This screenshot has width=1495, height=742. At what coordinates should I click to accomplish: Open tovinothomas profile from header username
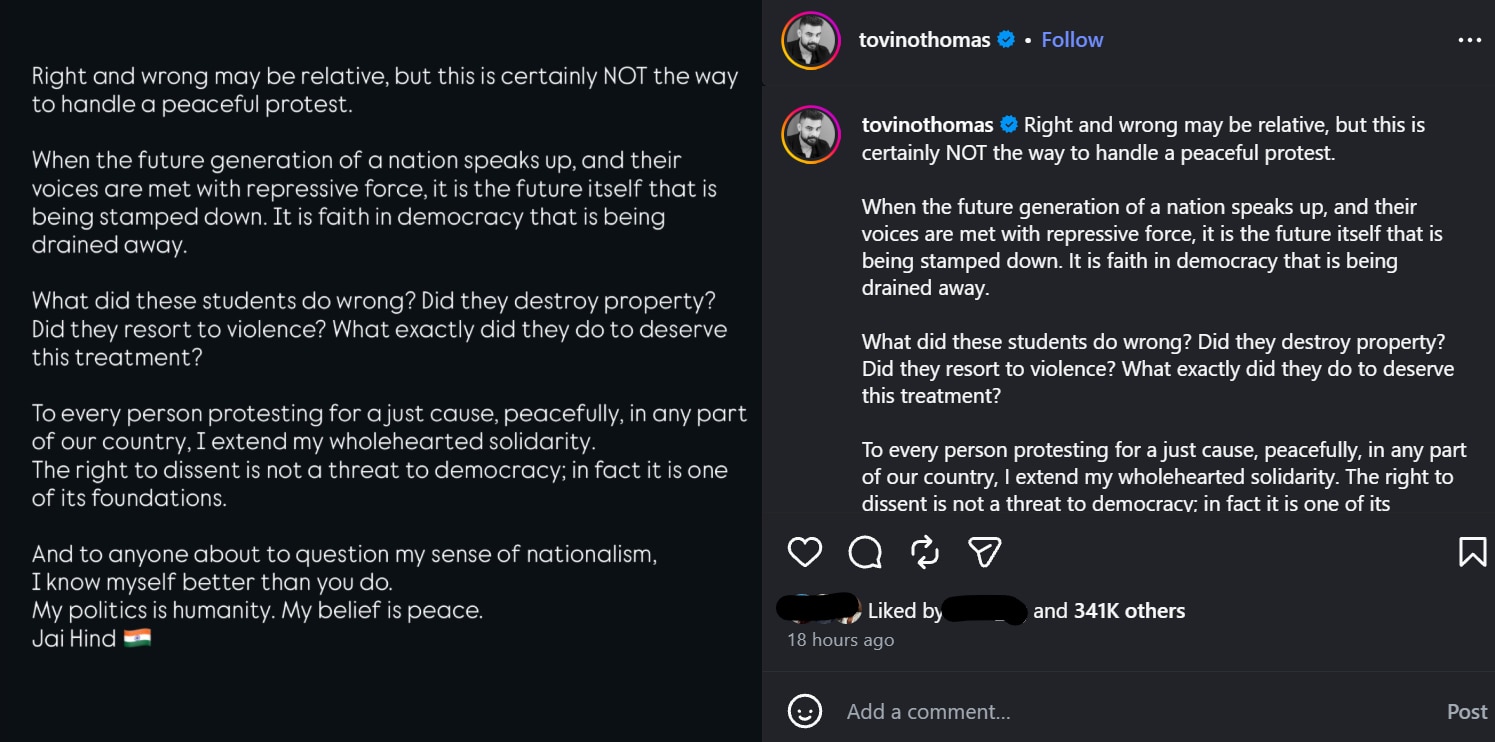(x=924, y=40)
